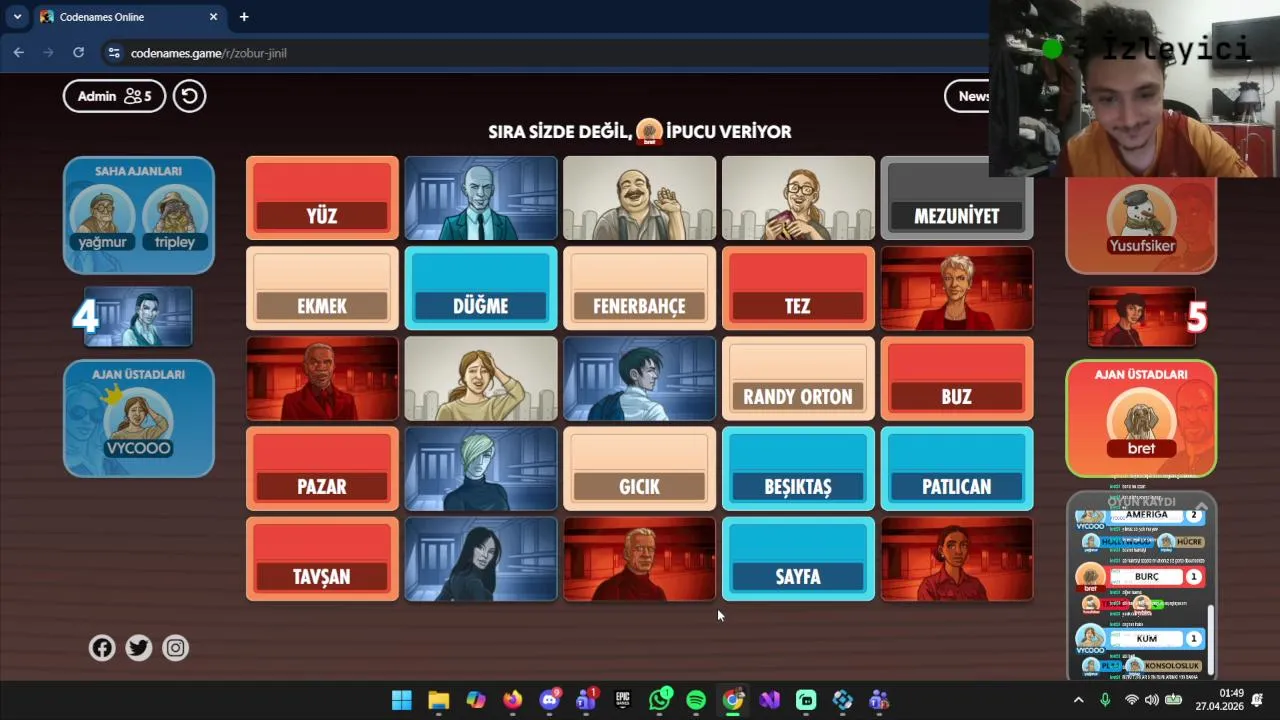This screenshot has width=1280, height=720.
Task: Open Admin players dropdown
Action: [x=114, y=96]
